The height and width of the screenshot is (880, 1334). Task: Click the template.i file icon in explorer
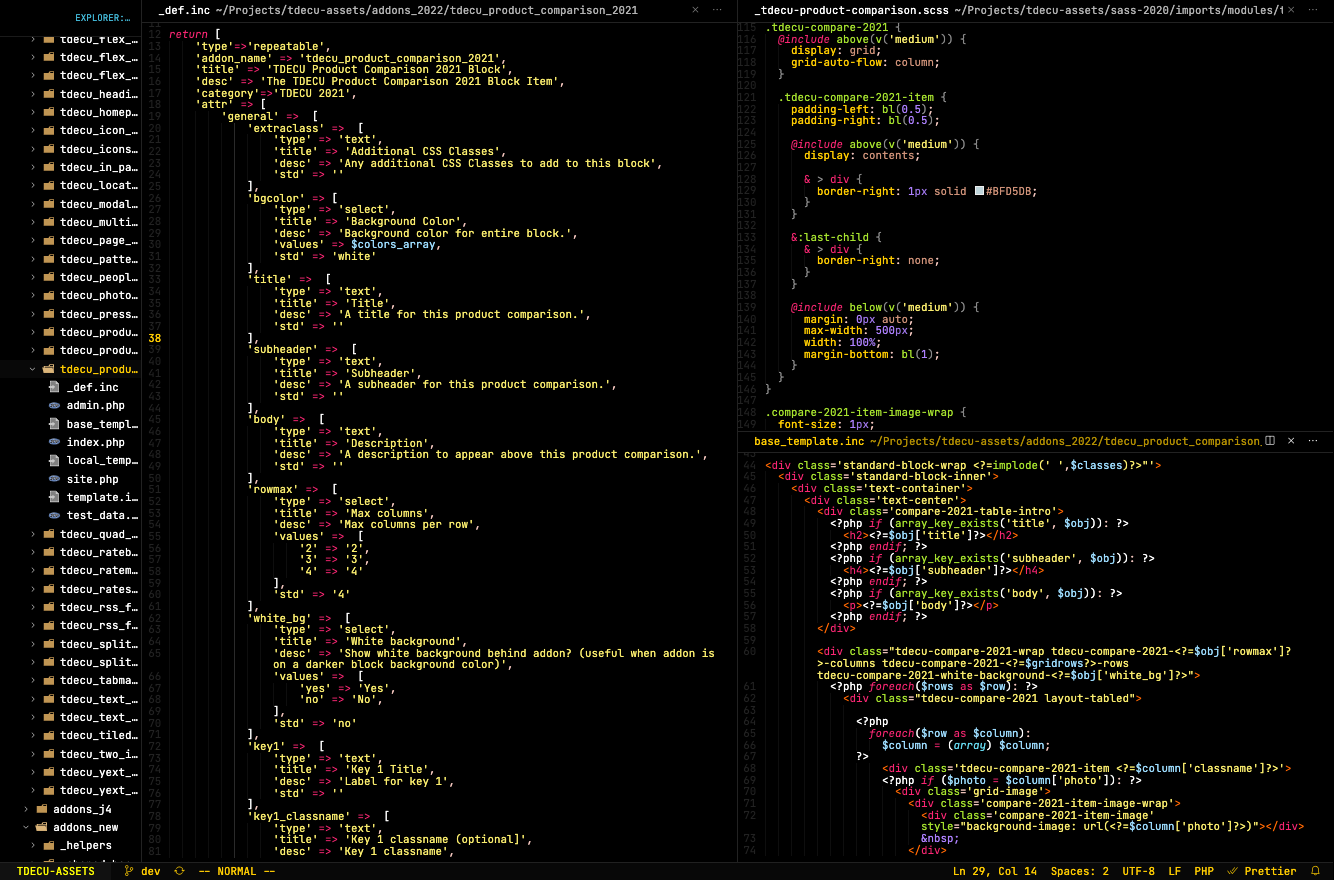pyautogui.click(x=55, y=497)
